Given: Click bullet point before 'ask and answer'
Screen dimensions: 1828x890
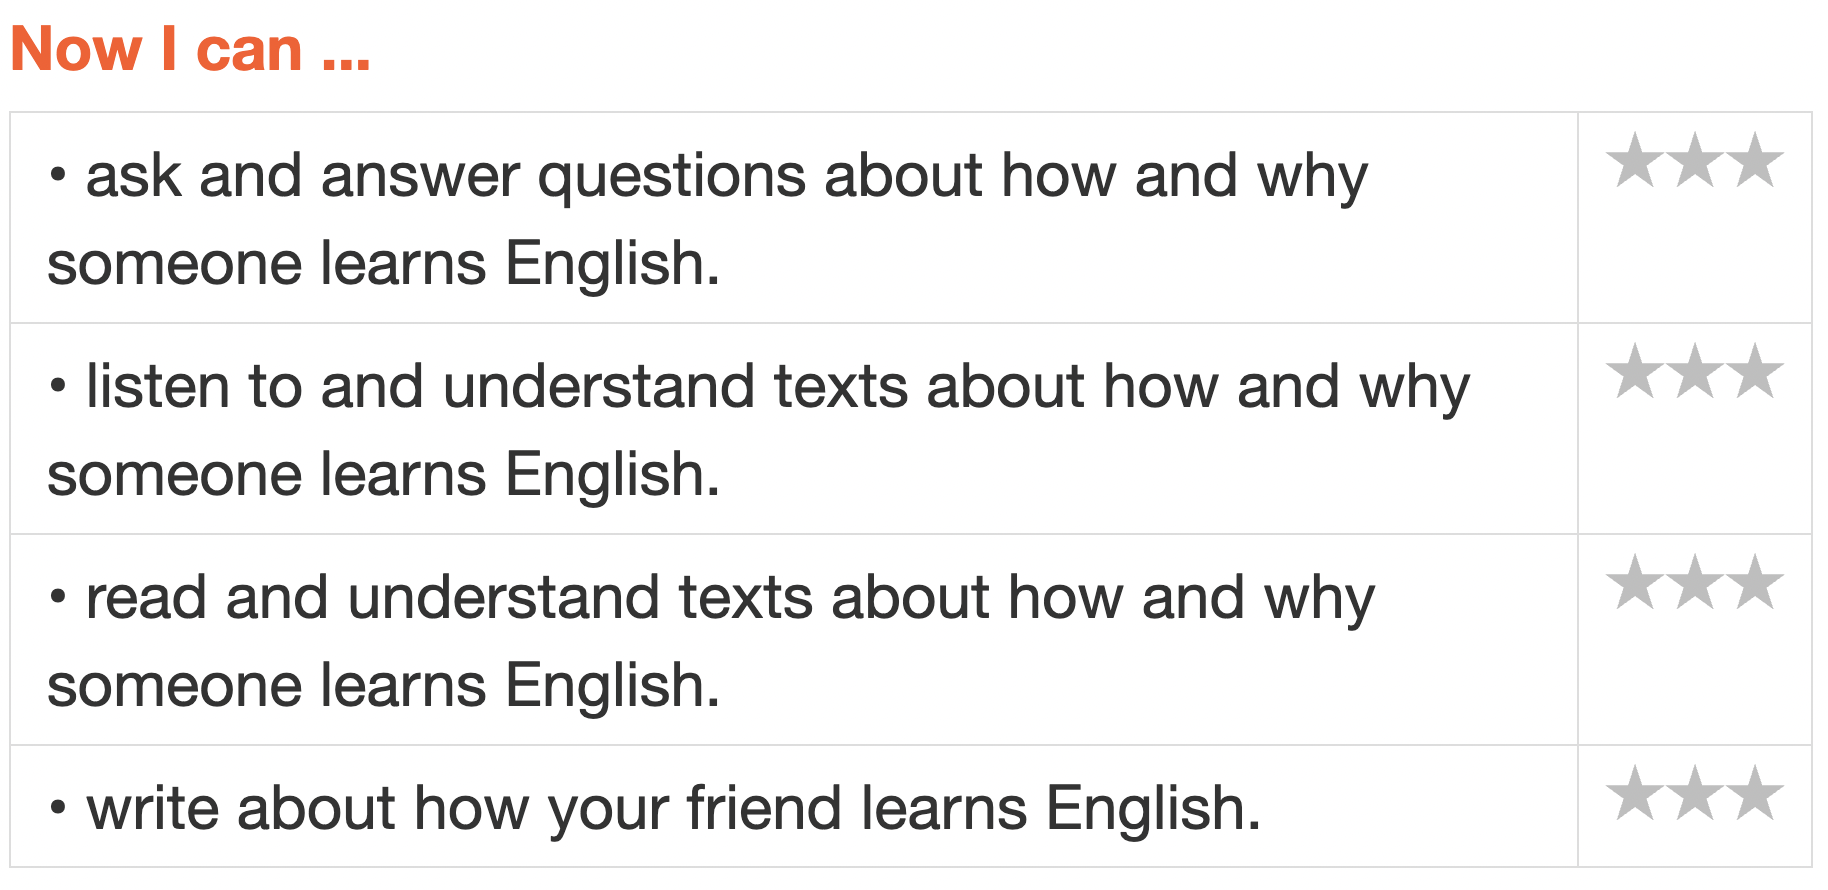Looking at the screenshot, I should pyautogui.click(x=59, y=177).
